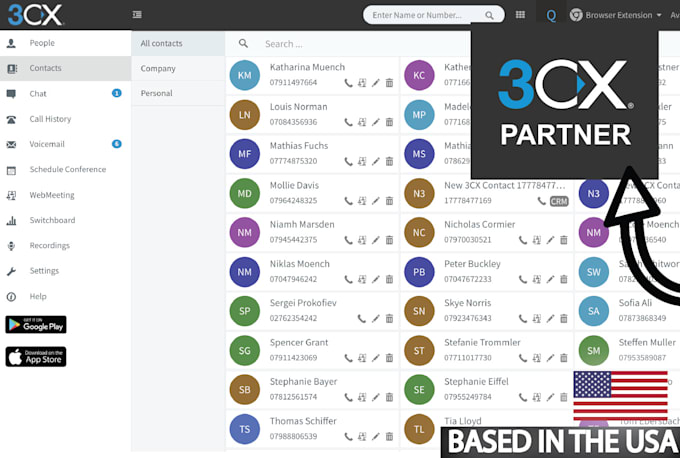The height and width of the screenshot is (458, 680).
Task: Switch to the Company contacts tab
Action: (x=178, y=69)
